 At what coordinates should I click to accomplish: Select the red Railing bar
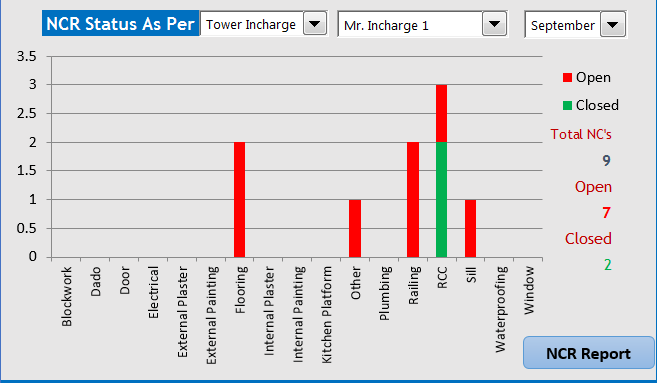tap(413, 199)
